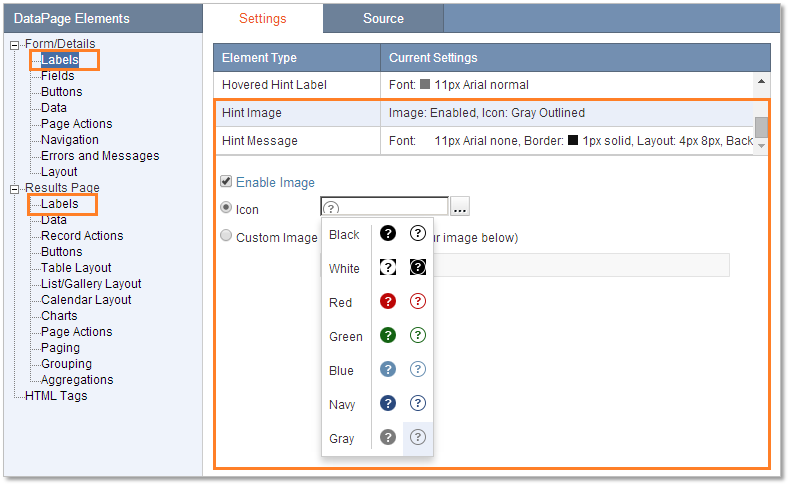
Task: Click the Hovered Hint Label font color swatch
Action: point(425,85)
